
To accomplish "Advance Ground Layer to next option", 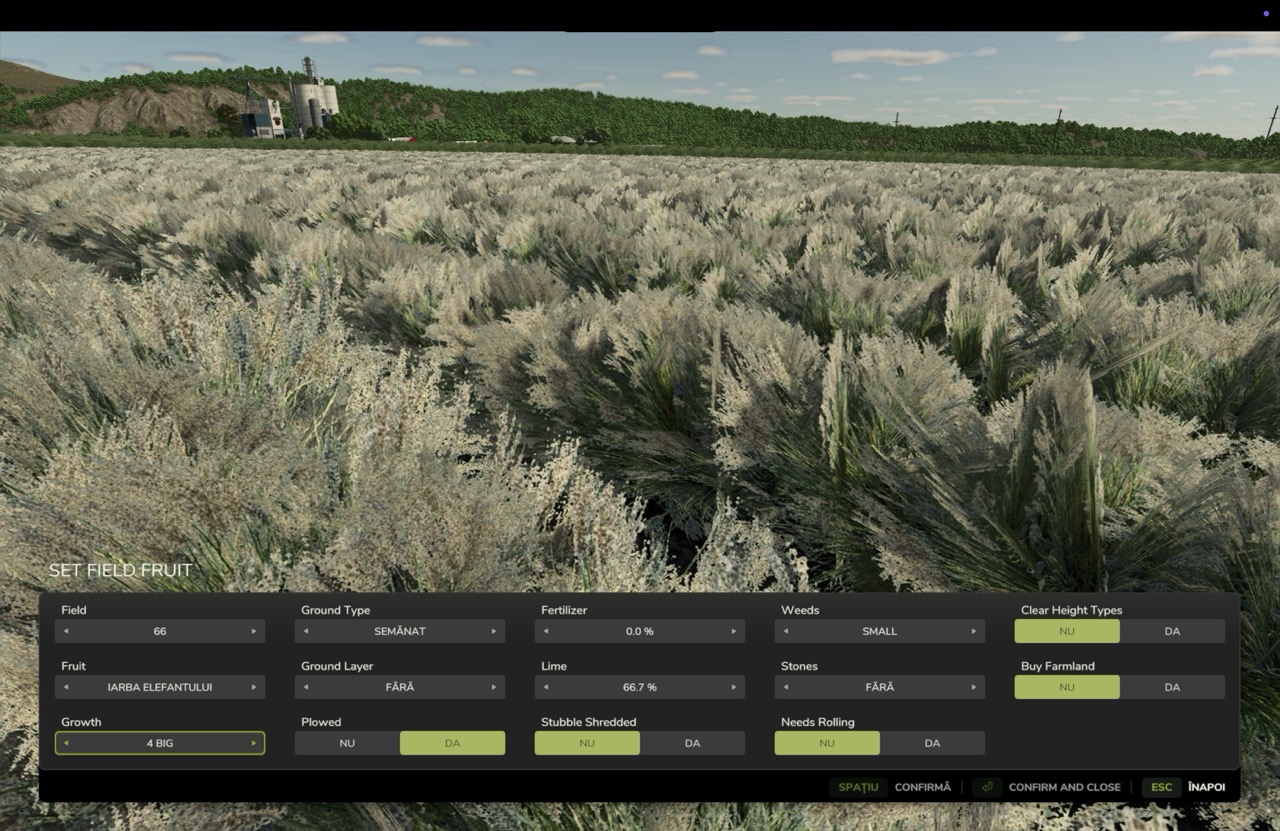I will click(x=494, y=687).
